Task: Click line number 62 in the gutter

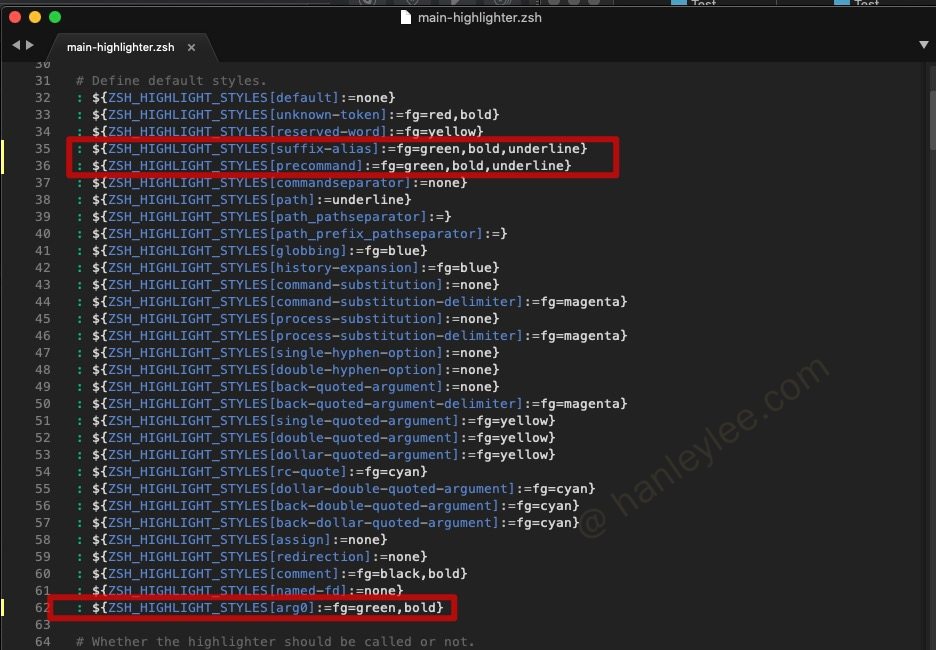Action: [42, 608]
